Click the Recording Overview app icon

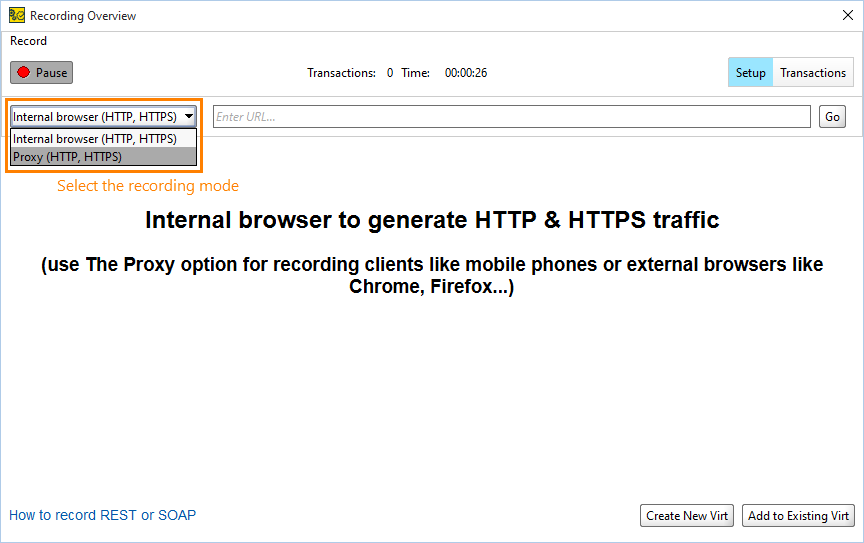point(17,15)
